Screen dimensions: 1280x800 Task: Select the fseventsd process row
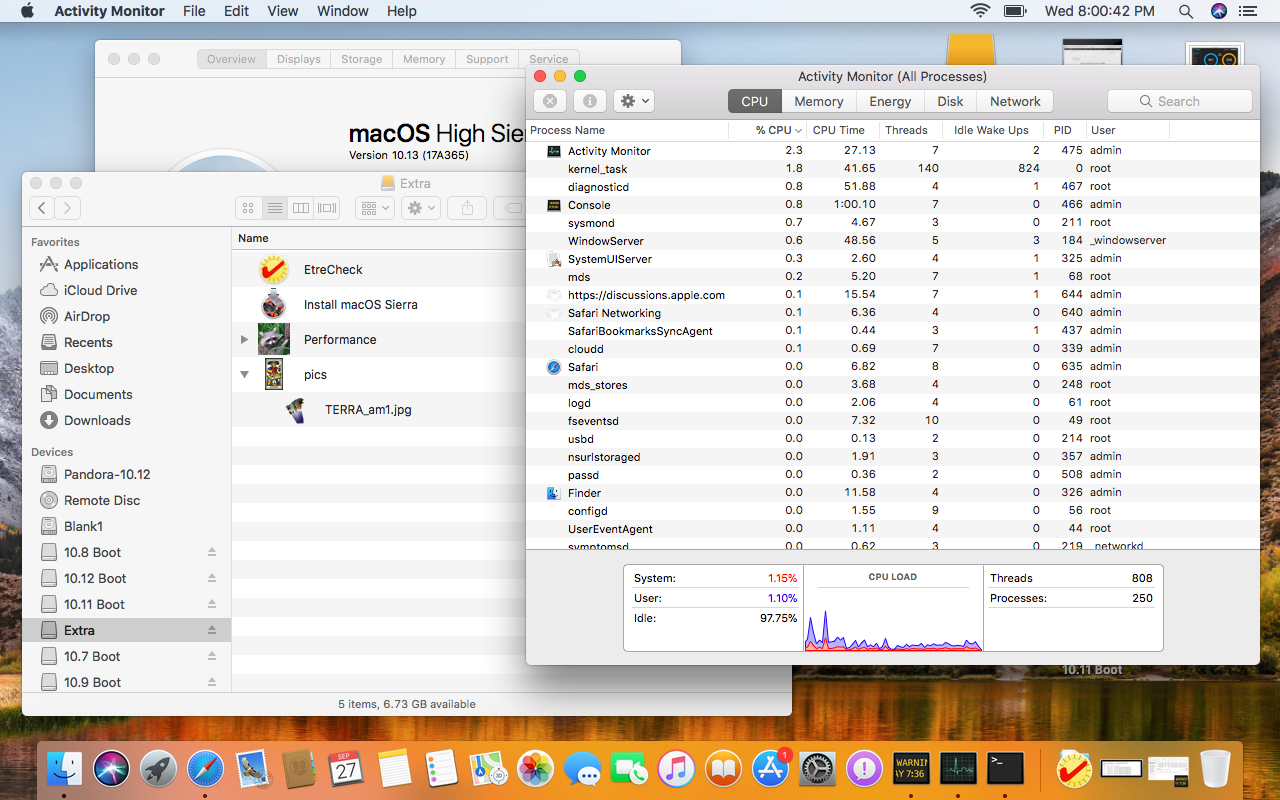coord(893,421)
